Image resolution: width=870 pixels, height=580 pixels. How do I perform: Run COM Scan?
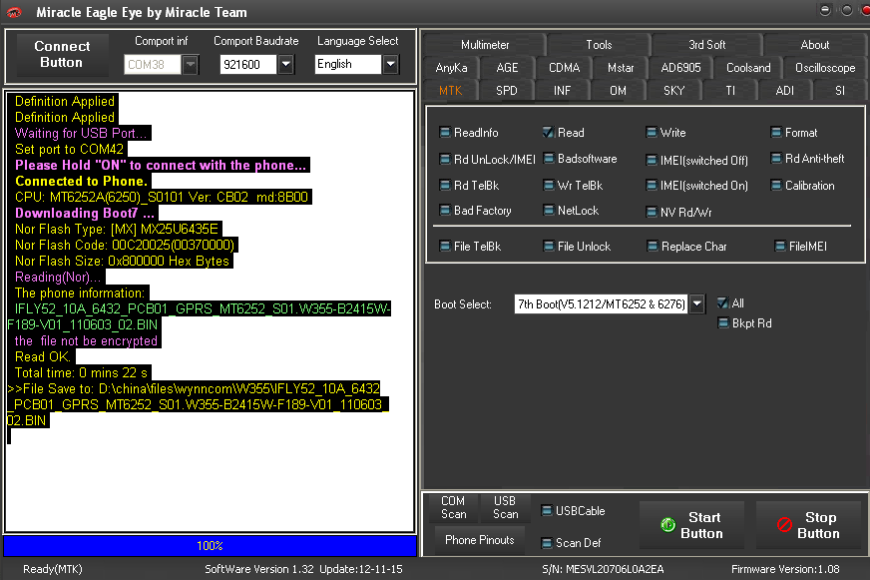pos(453,507)
